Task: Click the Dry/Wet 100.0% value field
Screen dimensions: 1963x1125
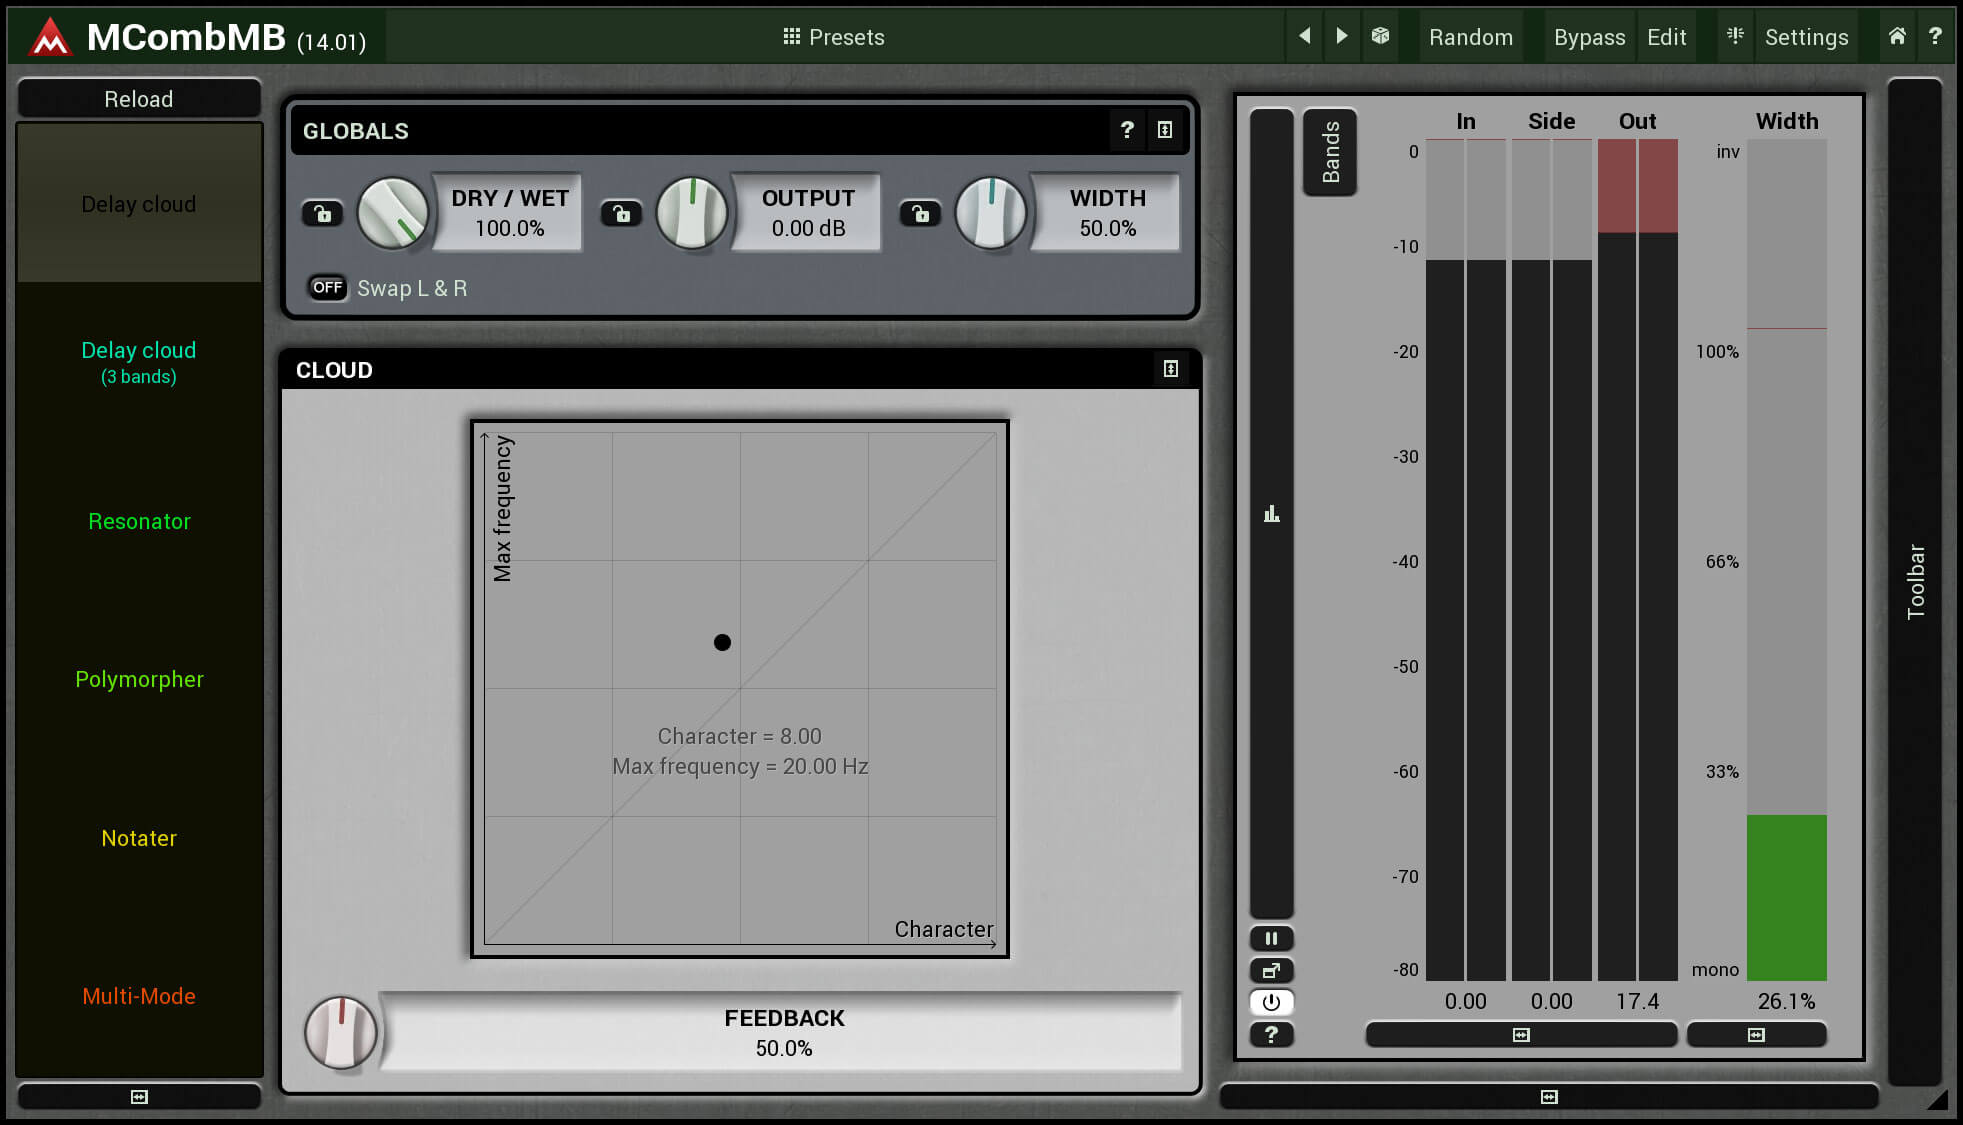Action: click(x=510, y=213)
